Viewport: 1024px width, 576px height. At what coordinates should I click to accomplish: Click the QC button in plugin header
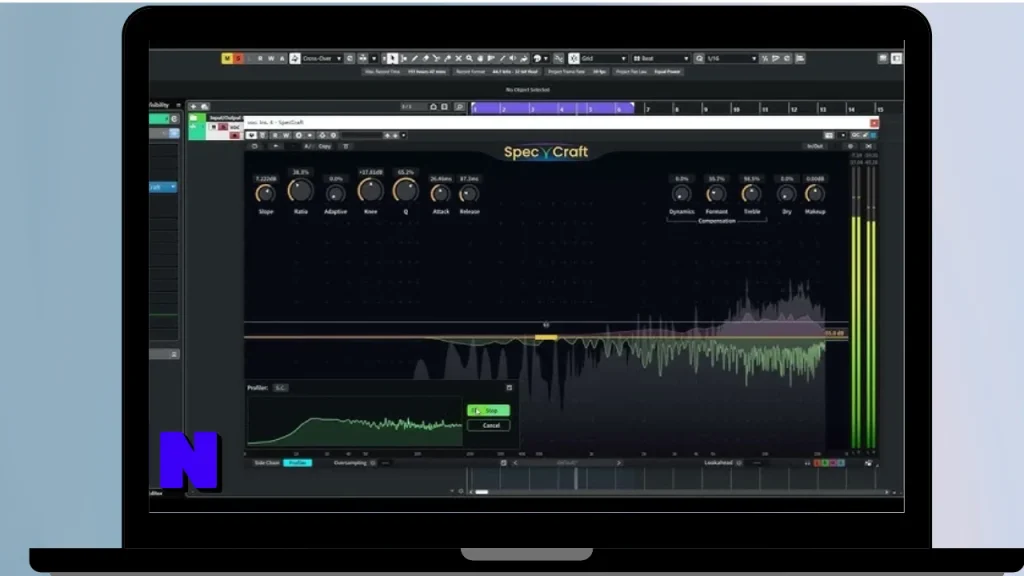[x=856, y=135]
